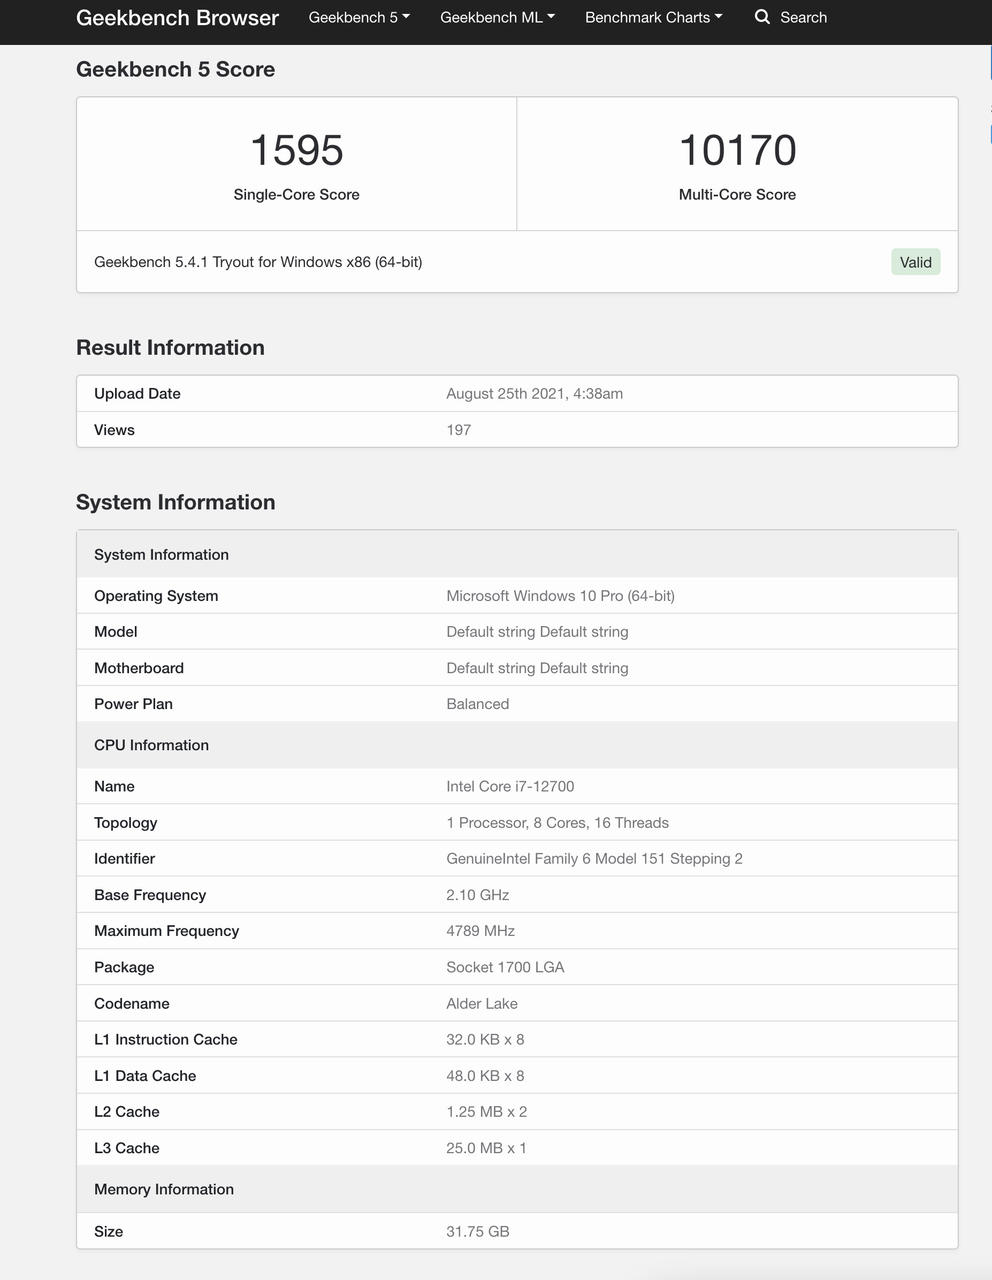Click the CPU Name row label
992x1280 pixels.
pyautogui.click(x=114, y=786)
